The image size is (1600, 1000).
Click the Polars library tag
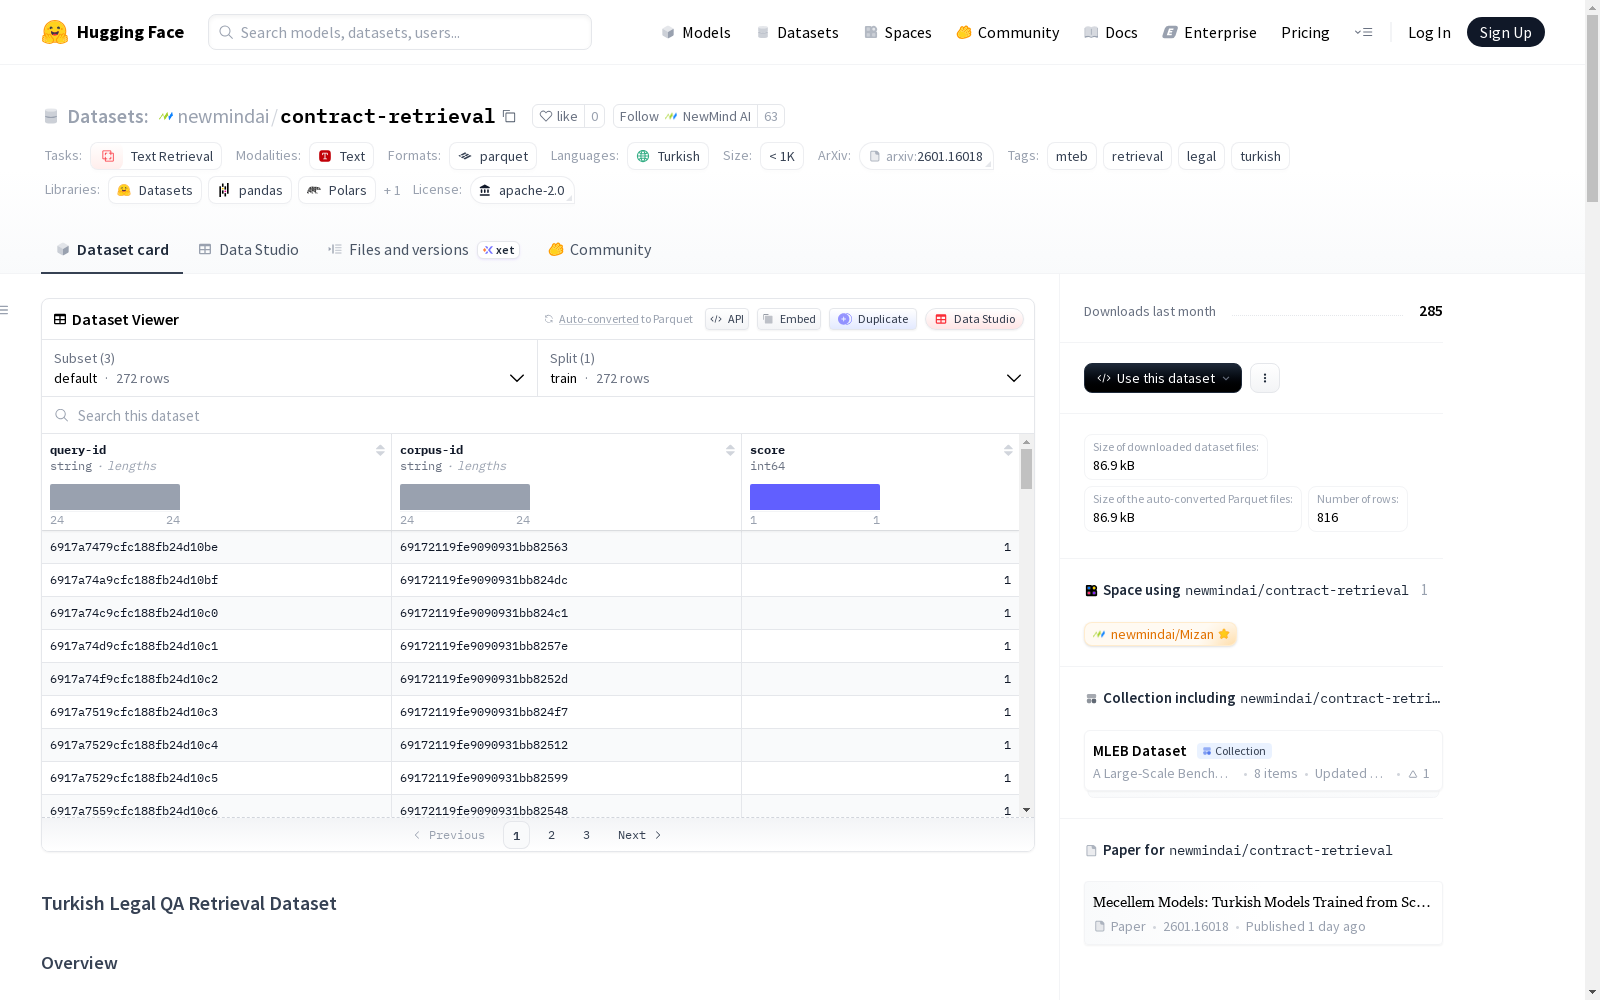(x=337, y=190)
